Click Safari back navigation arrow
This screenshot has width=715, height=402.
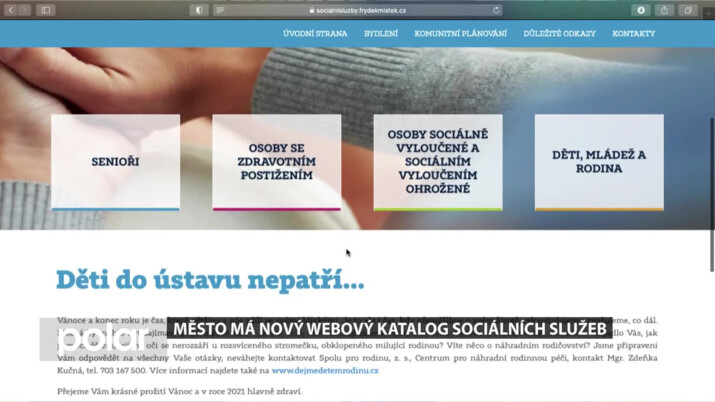[9, 10]
